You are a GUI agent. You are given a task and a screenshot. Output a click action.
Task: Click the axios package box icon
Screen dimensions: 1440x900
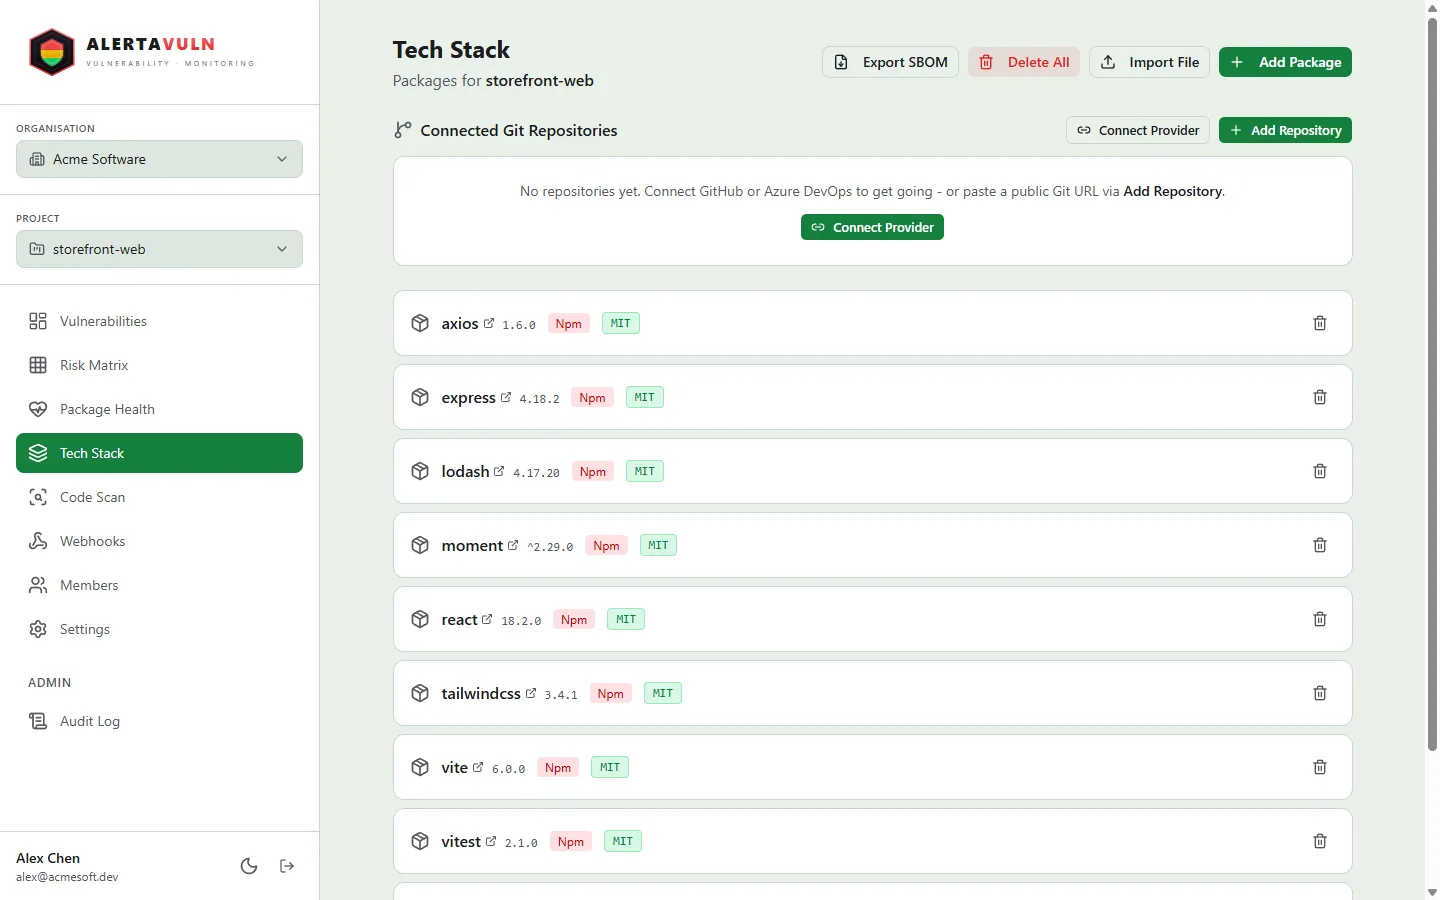[420, 323]
